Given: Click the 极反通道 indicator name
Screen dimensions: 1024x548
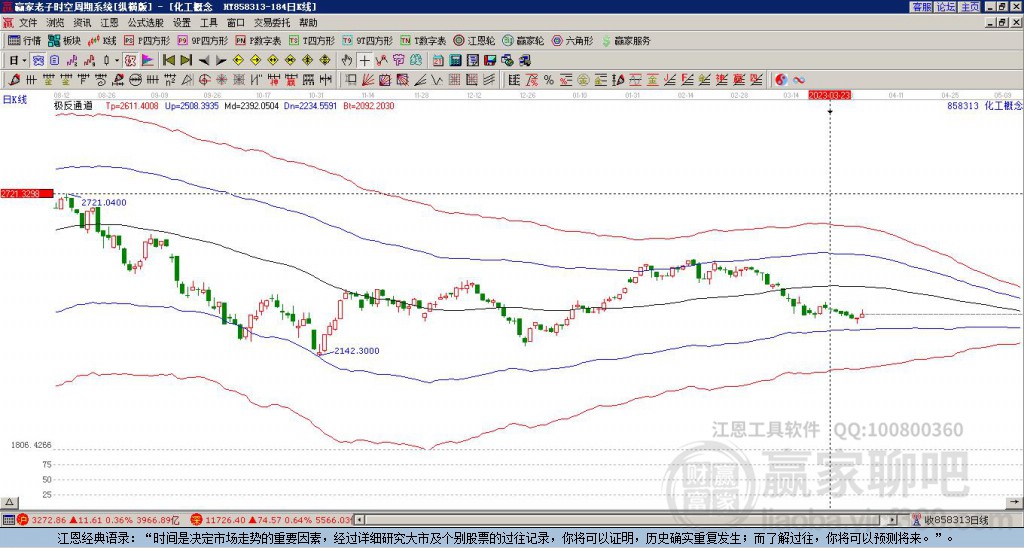Looking at the screenshot, I should tap(73, 105).
